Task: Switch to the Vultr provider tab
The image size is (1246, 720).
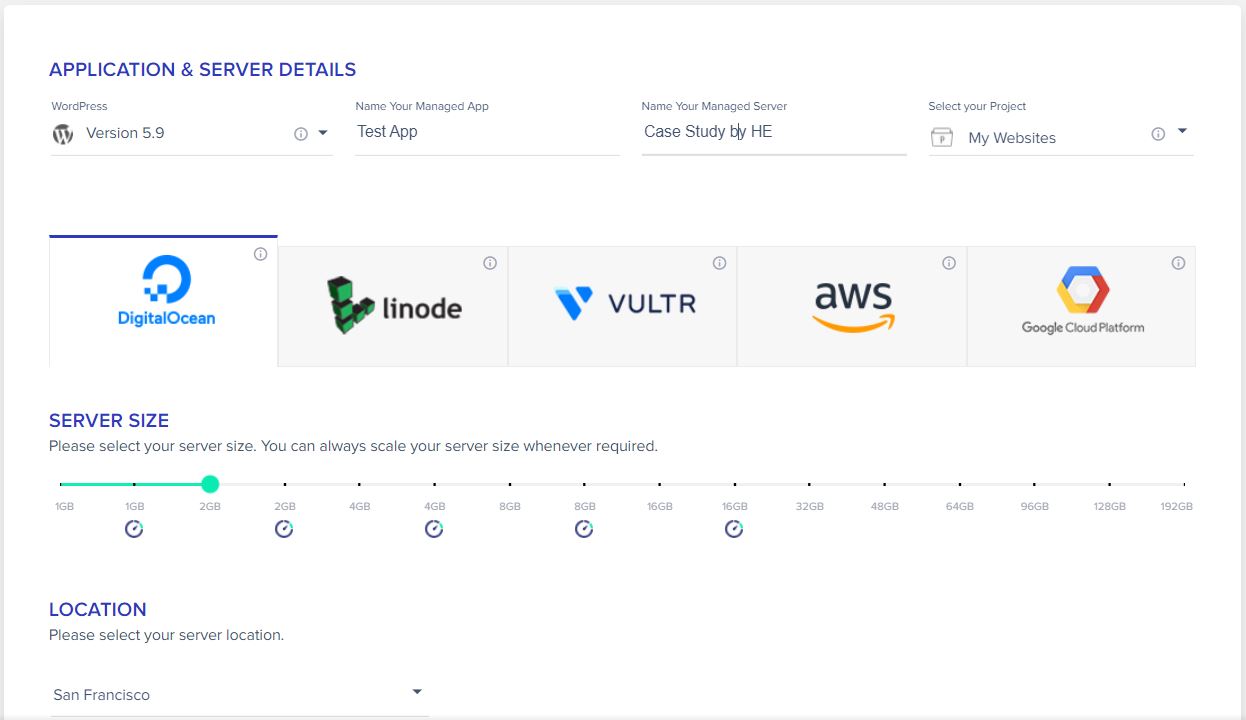Action: (x=622, y=306)
